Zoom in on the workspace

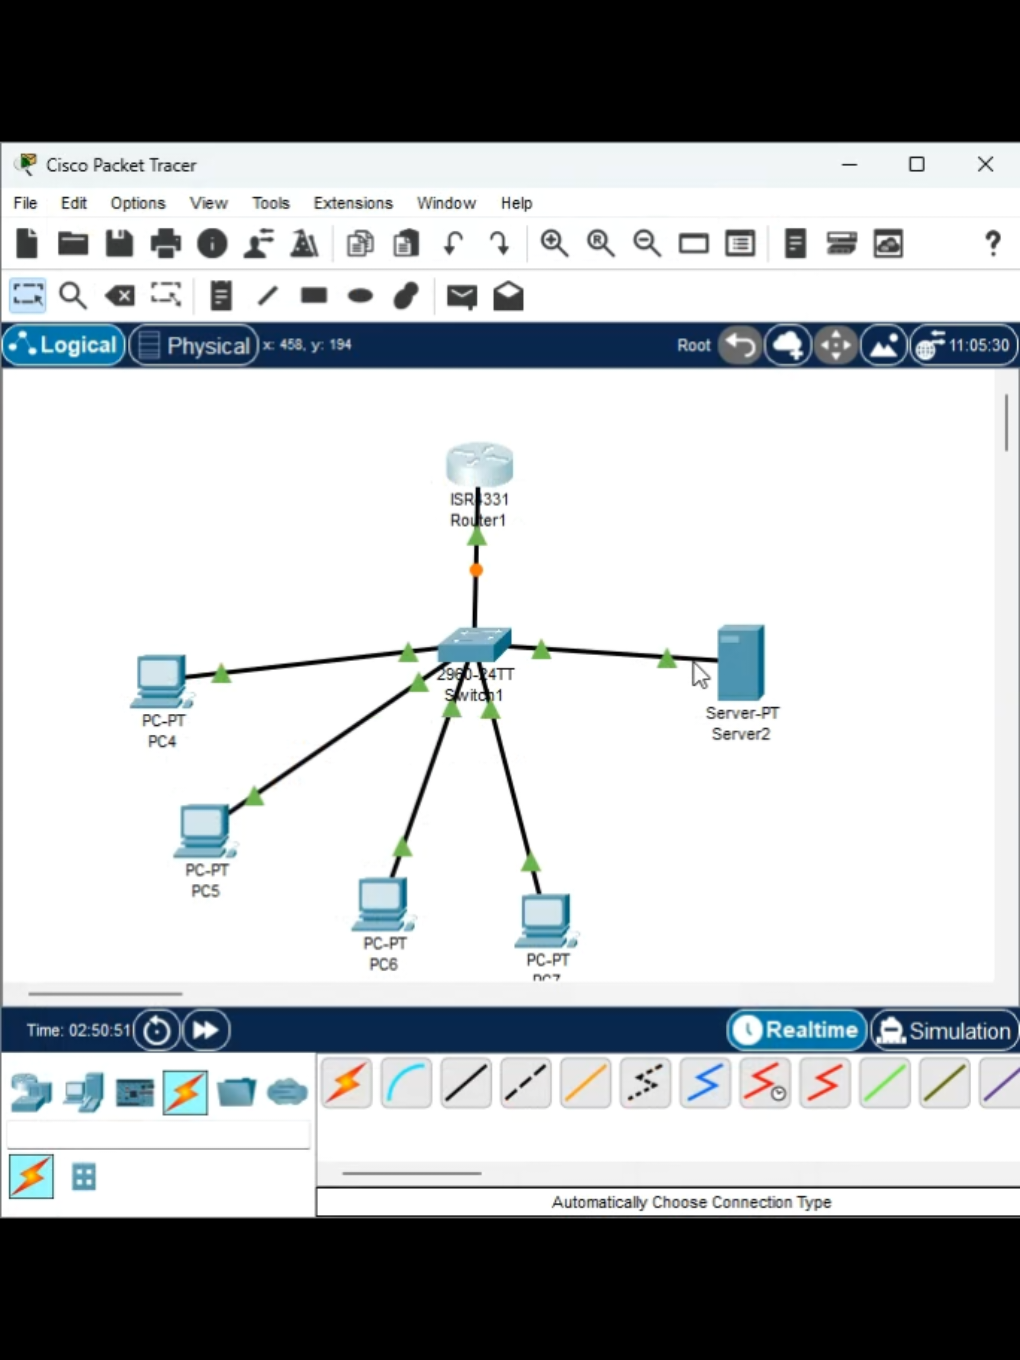pos(554,243)
